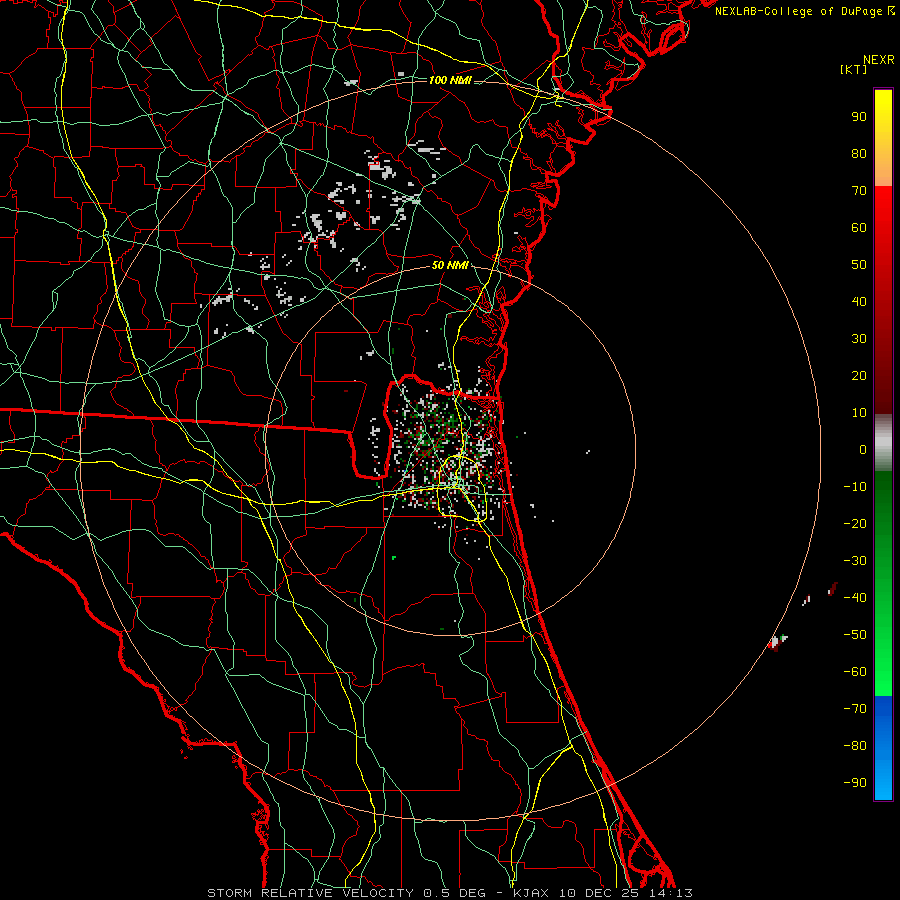The height and width of the screenshot is (900, 900).
Task: Click the -20 value on the velocity scale
Action: (x=855, y=523)
